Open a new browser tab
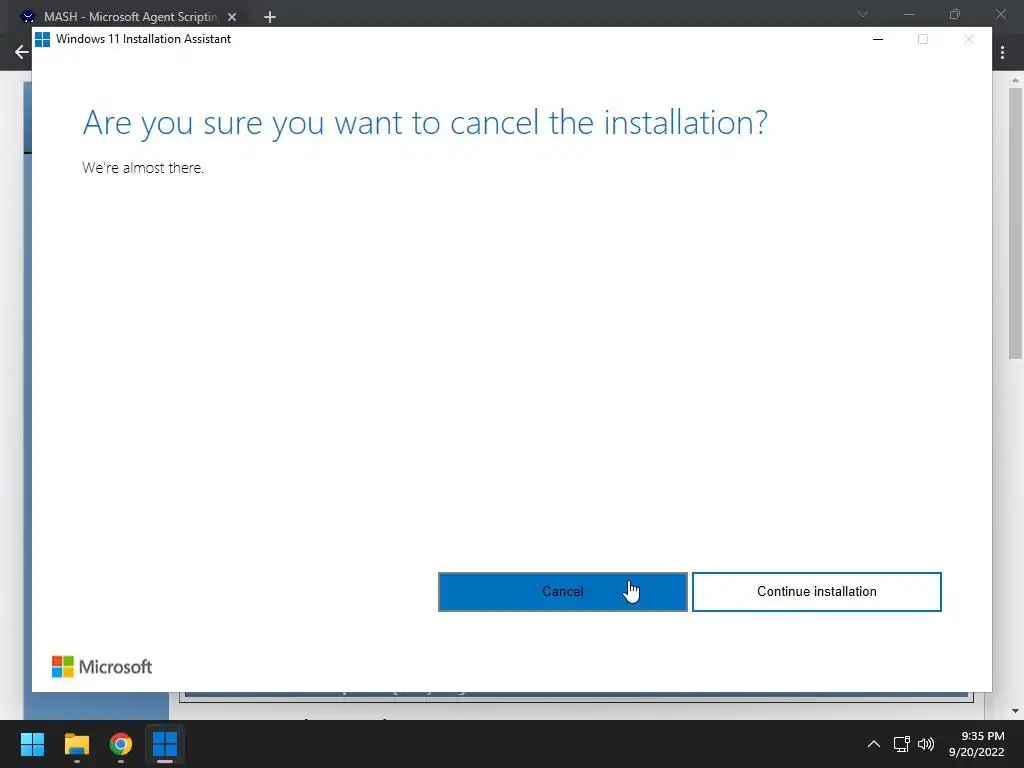Screen dimensions: 1024x768 270,17
